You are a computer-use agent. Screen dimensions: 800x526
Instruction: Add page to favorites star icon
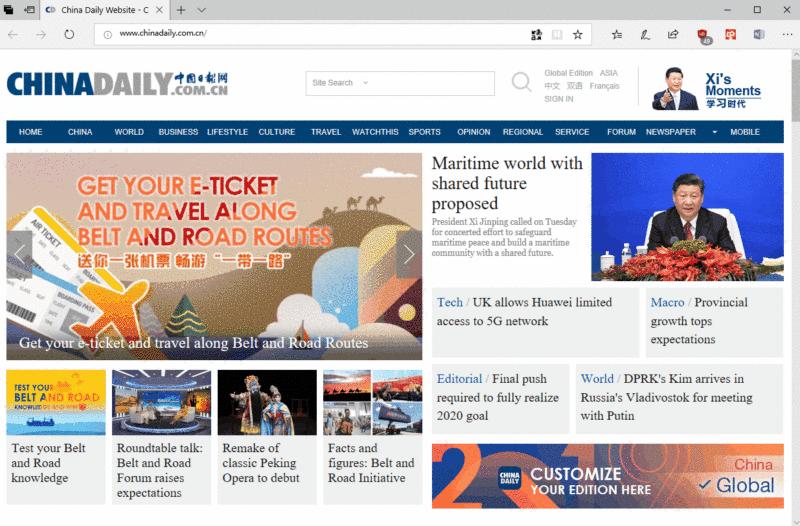click(x=578, y=35)
